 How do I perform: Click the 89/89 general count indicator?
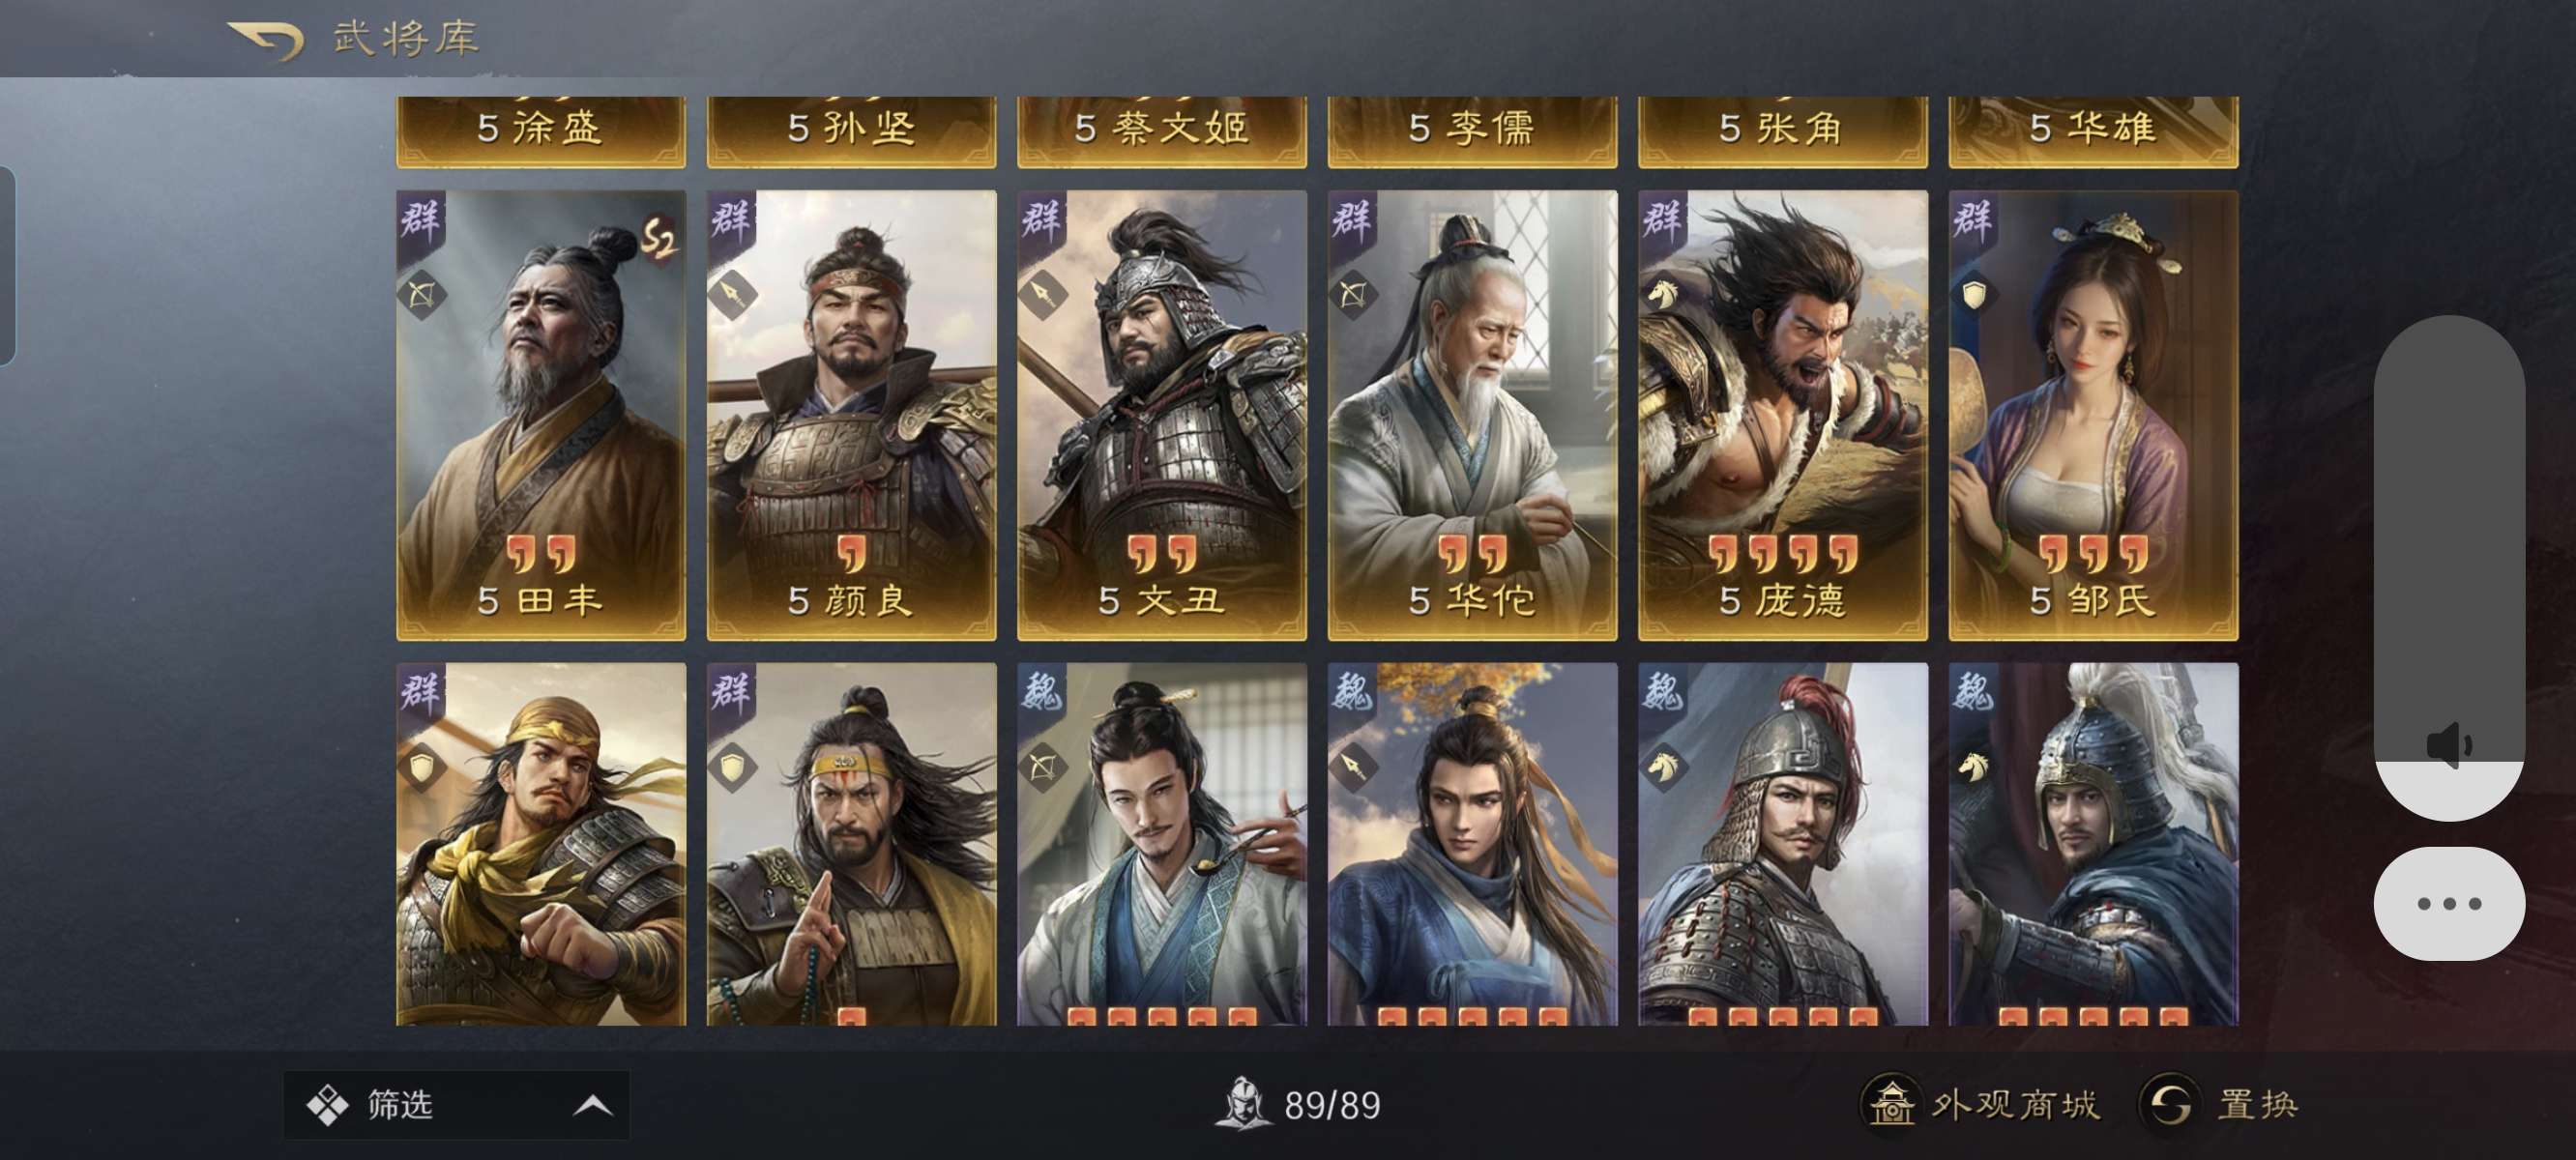(1299, 1105)
